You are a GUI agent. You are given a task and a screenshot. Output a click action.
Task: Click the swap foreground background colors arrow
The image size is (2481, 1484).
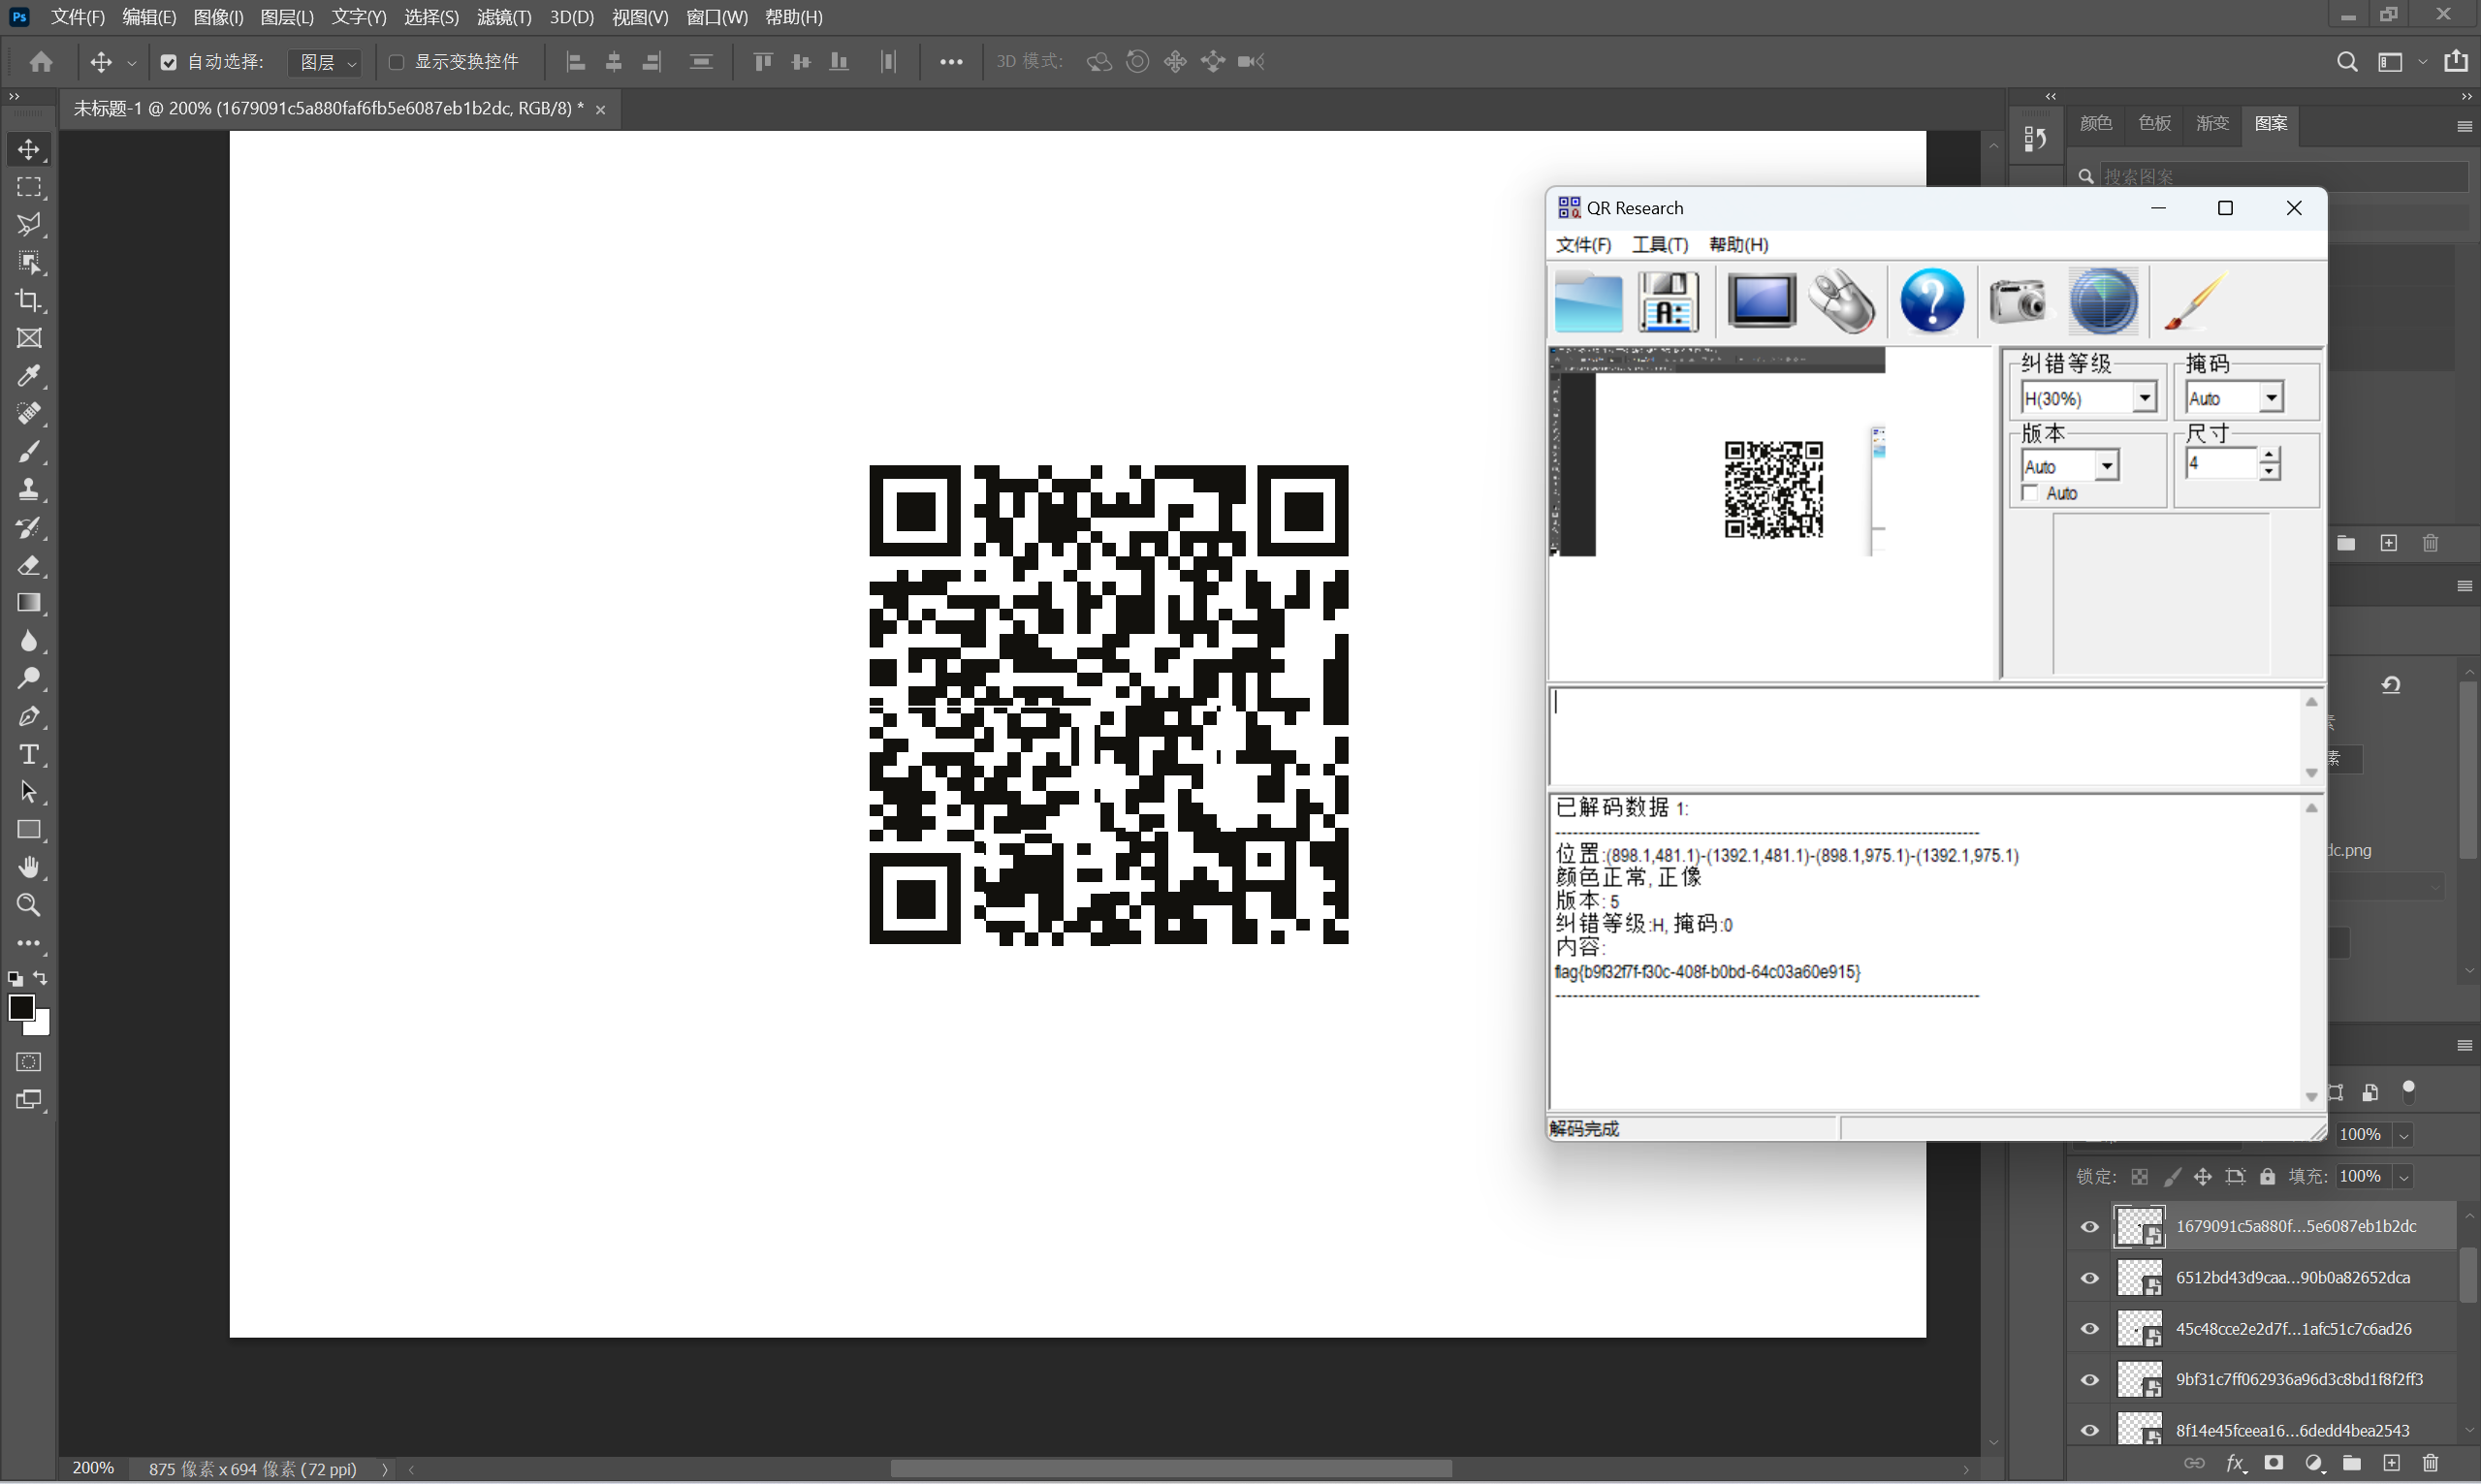tap(40, 978)
